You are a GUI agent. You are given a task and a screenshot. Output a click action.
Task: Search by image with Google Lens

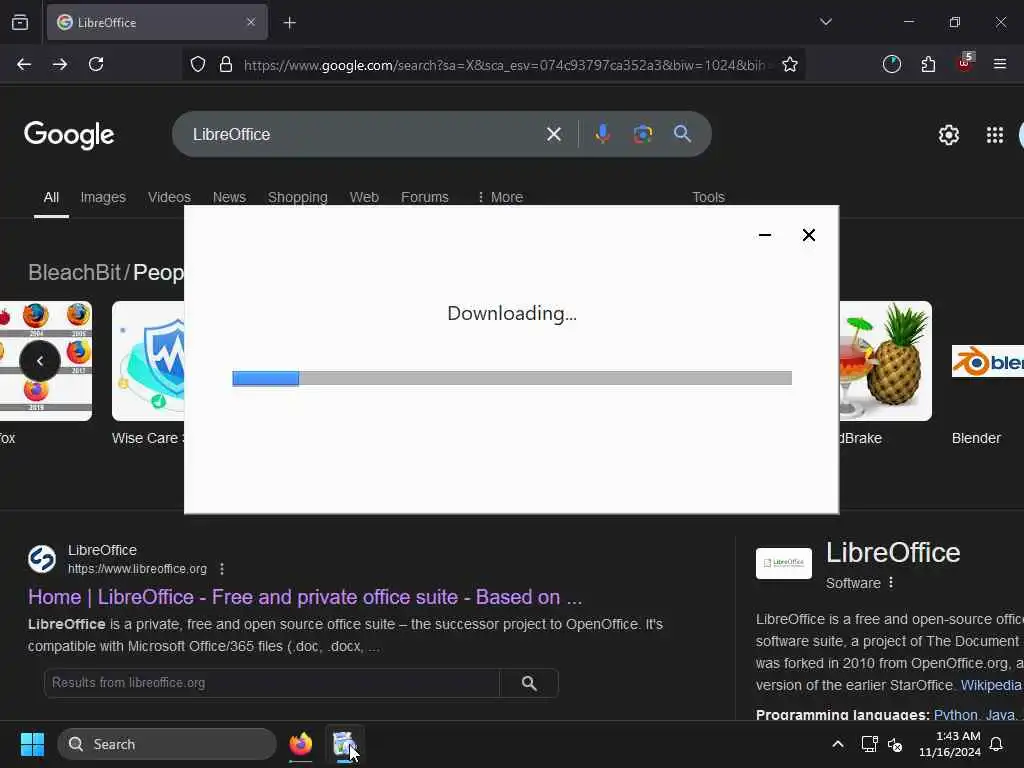tap(643, 134)
